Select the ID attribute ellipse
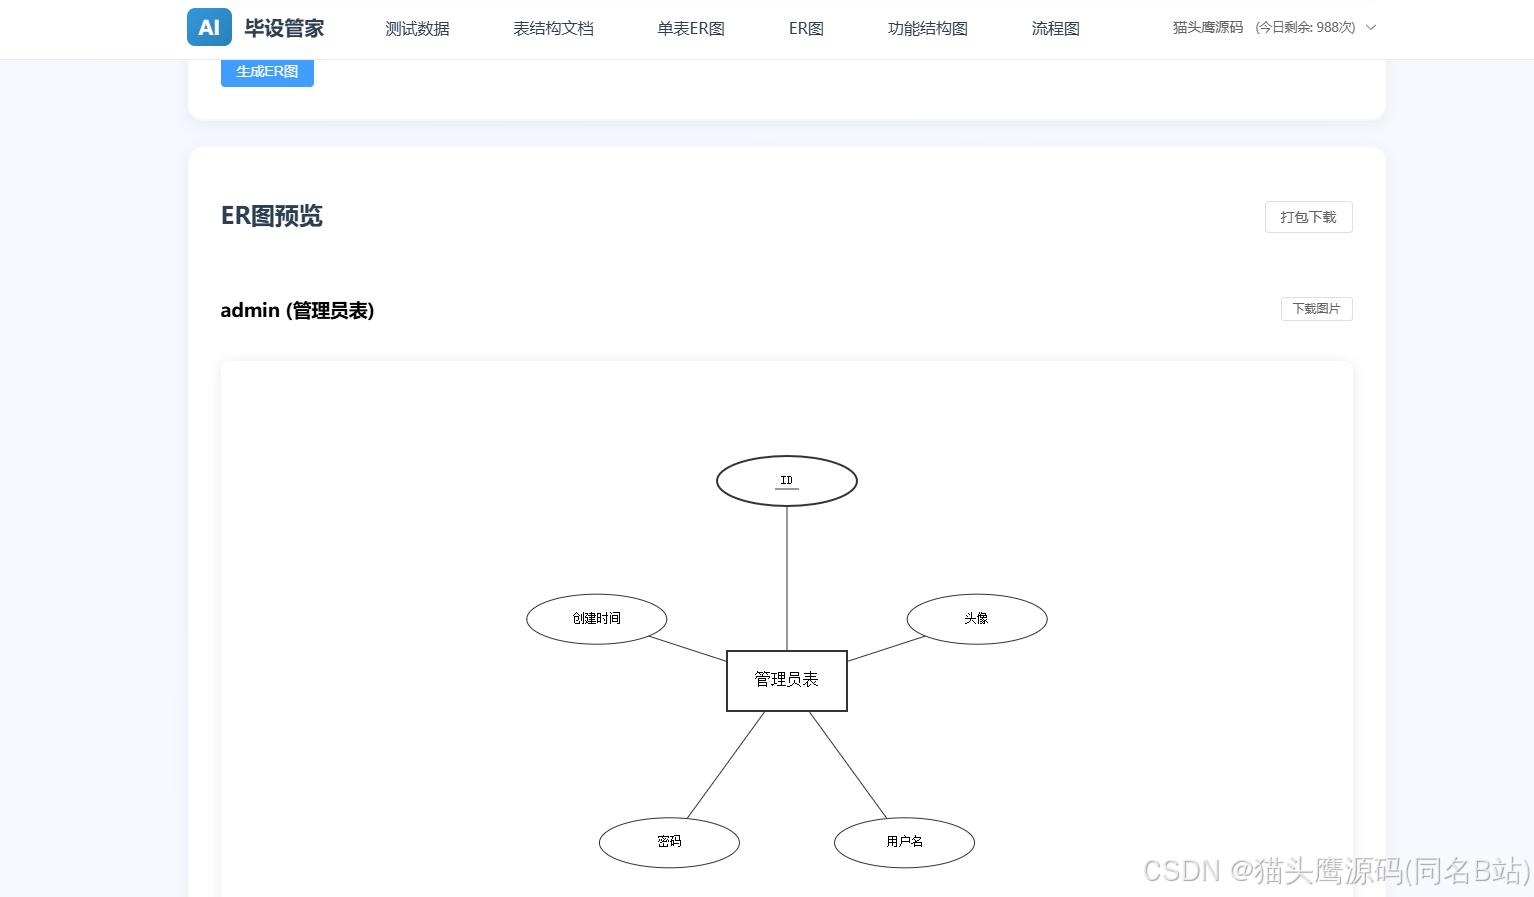 coord(786,480)
